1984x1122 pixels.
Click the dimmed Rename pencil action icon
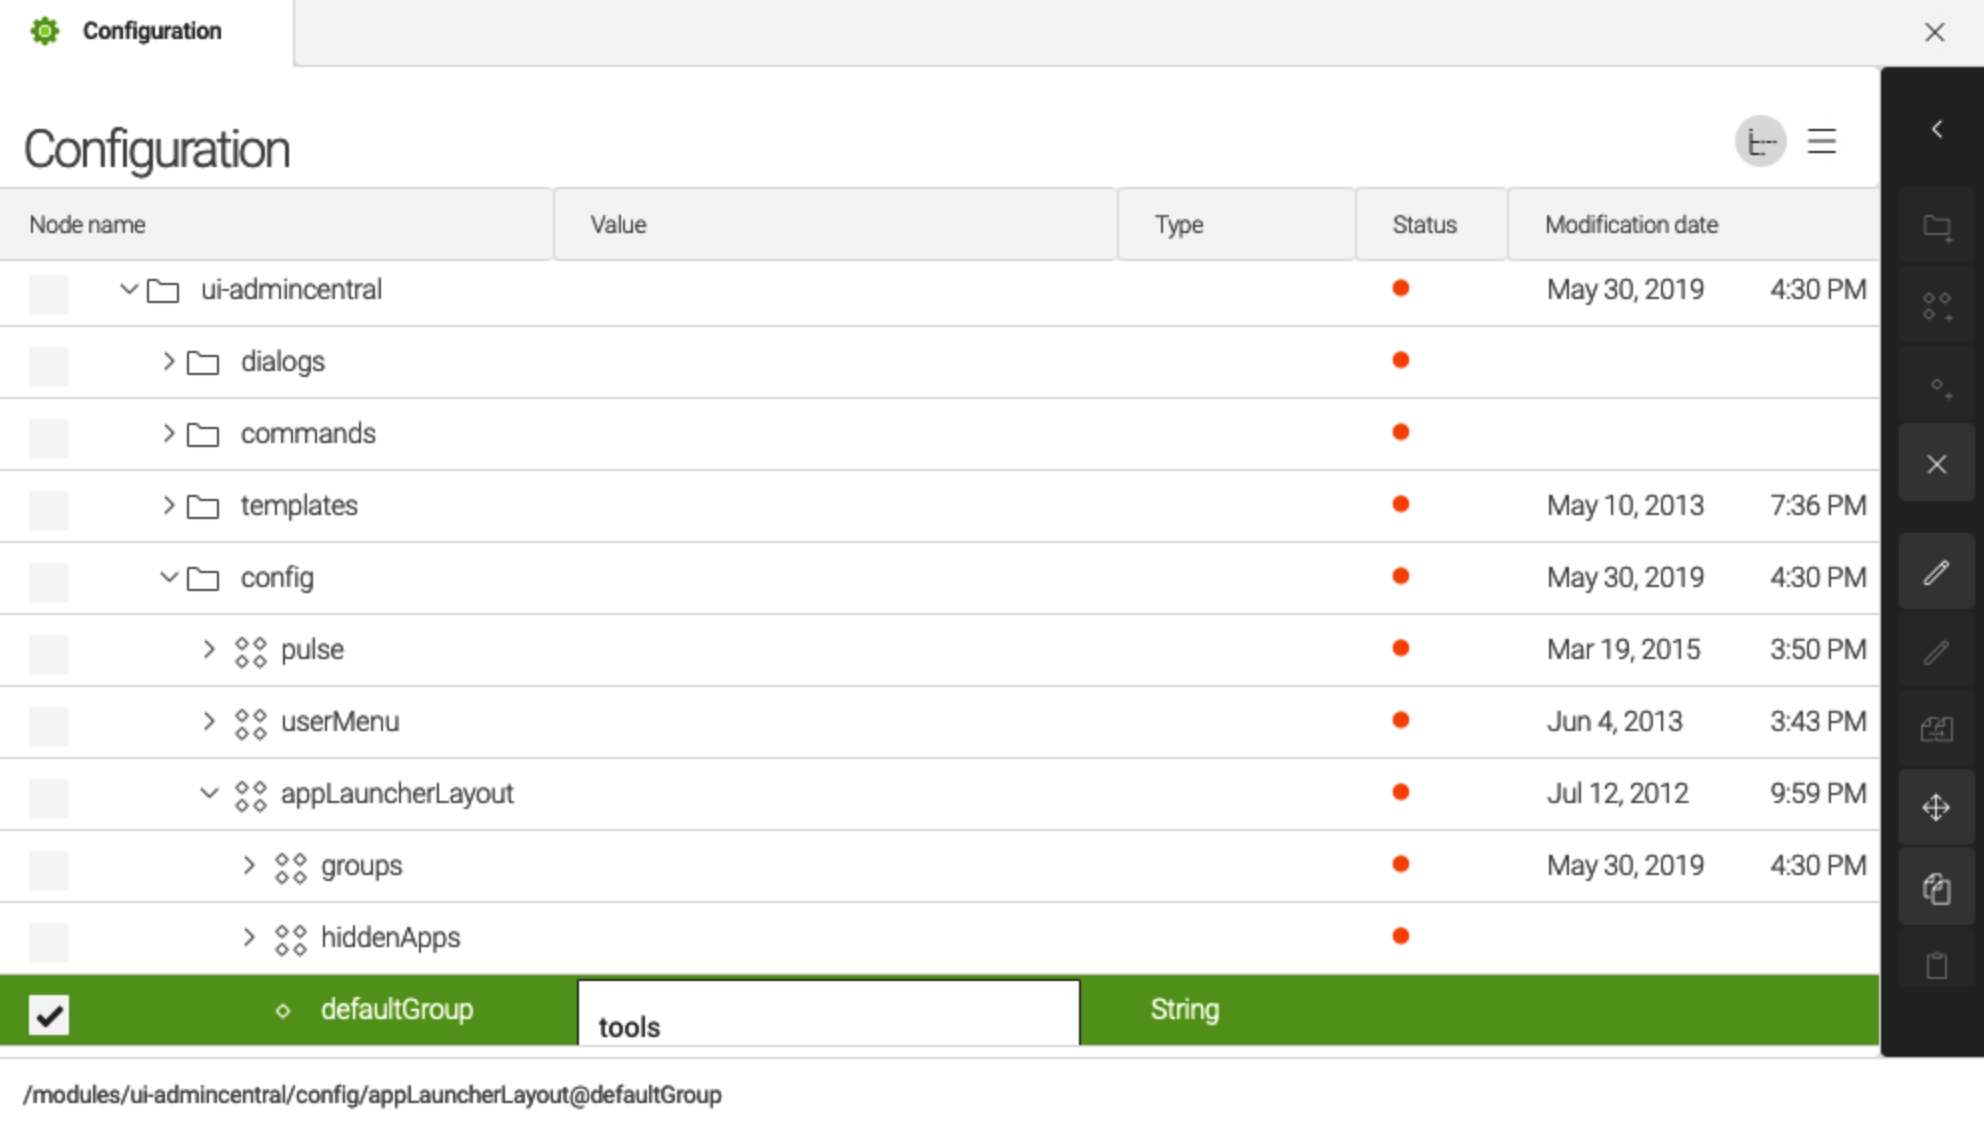coord(1937,652)
